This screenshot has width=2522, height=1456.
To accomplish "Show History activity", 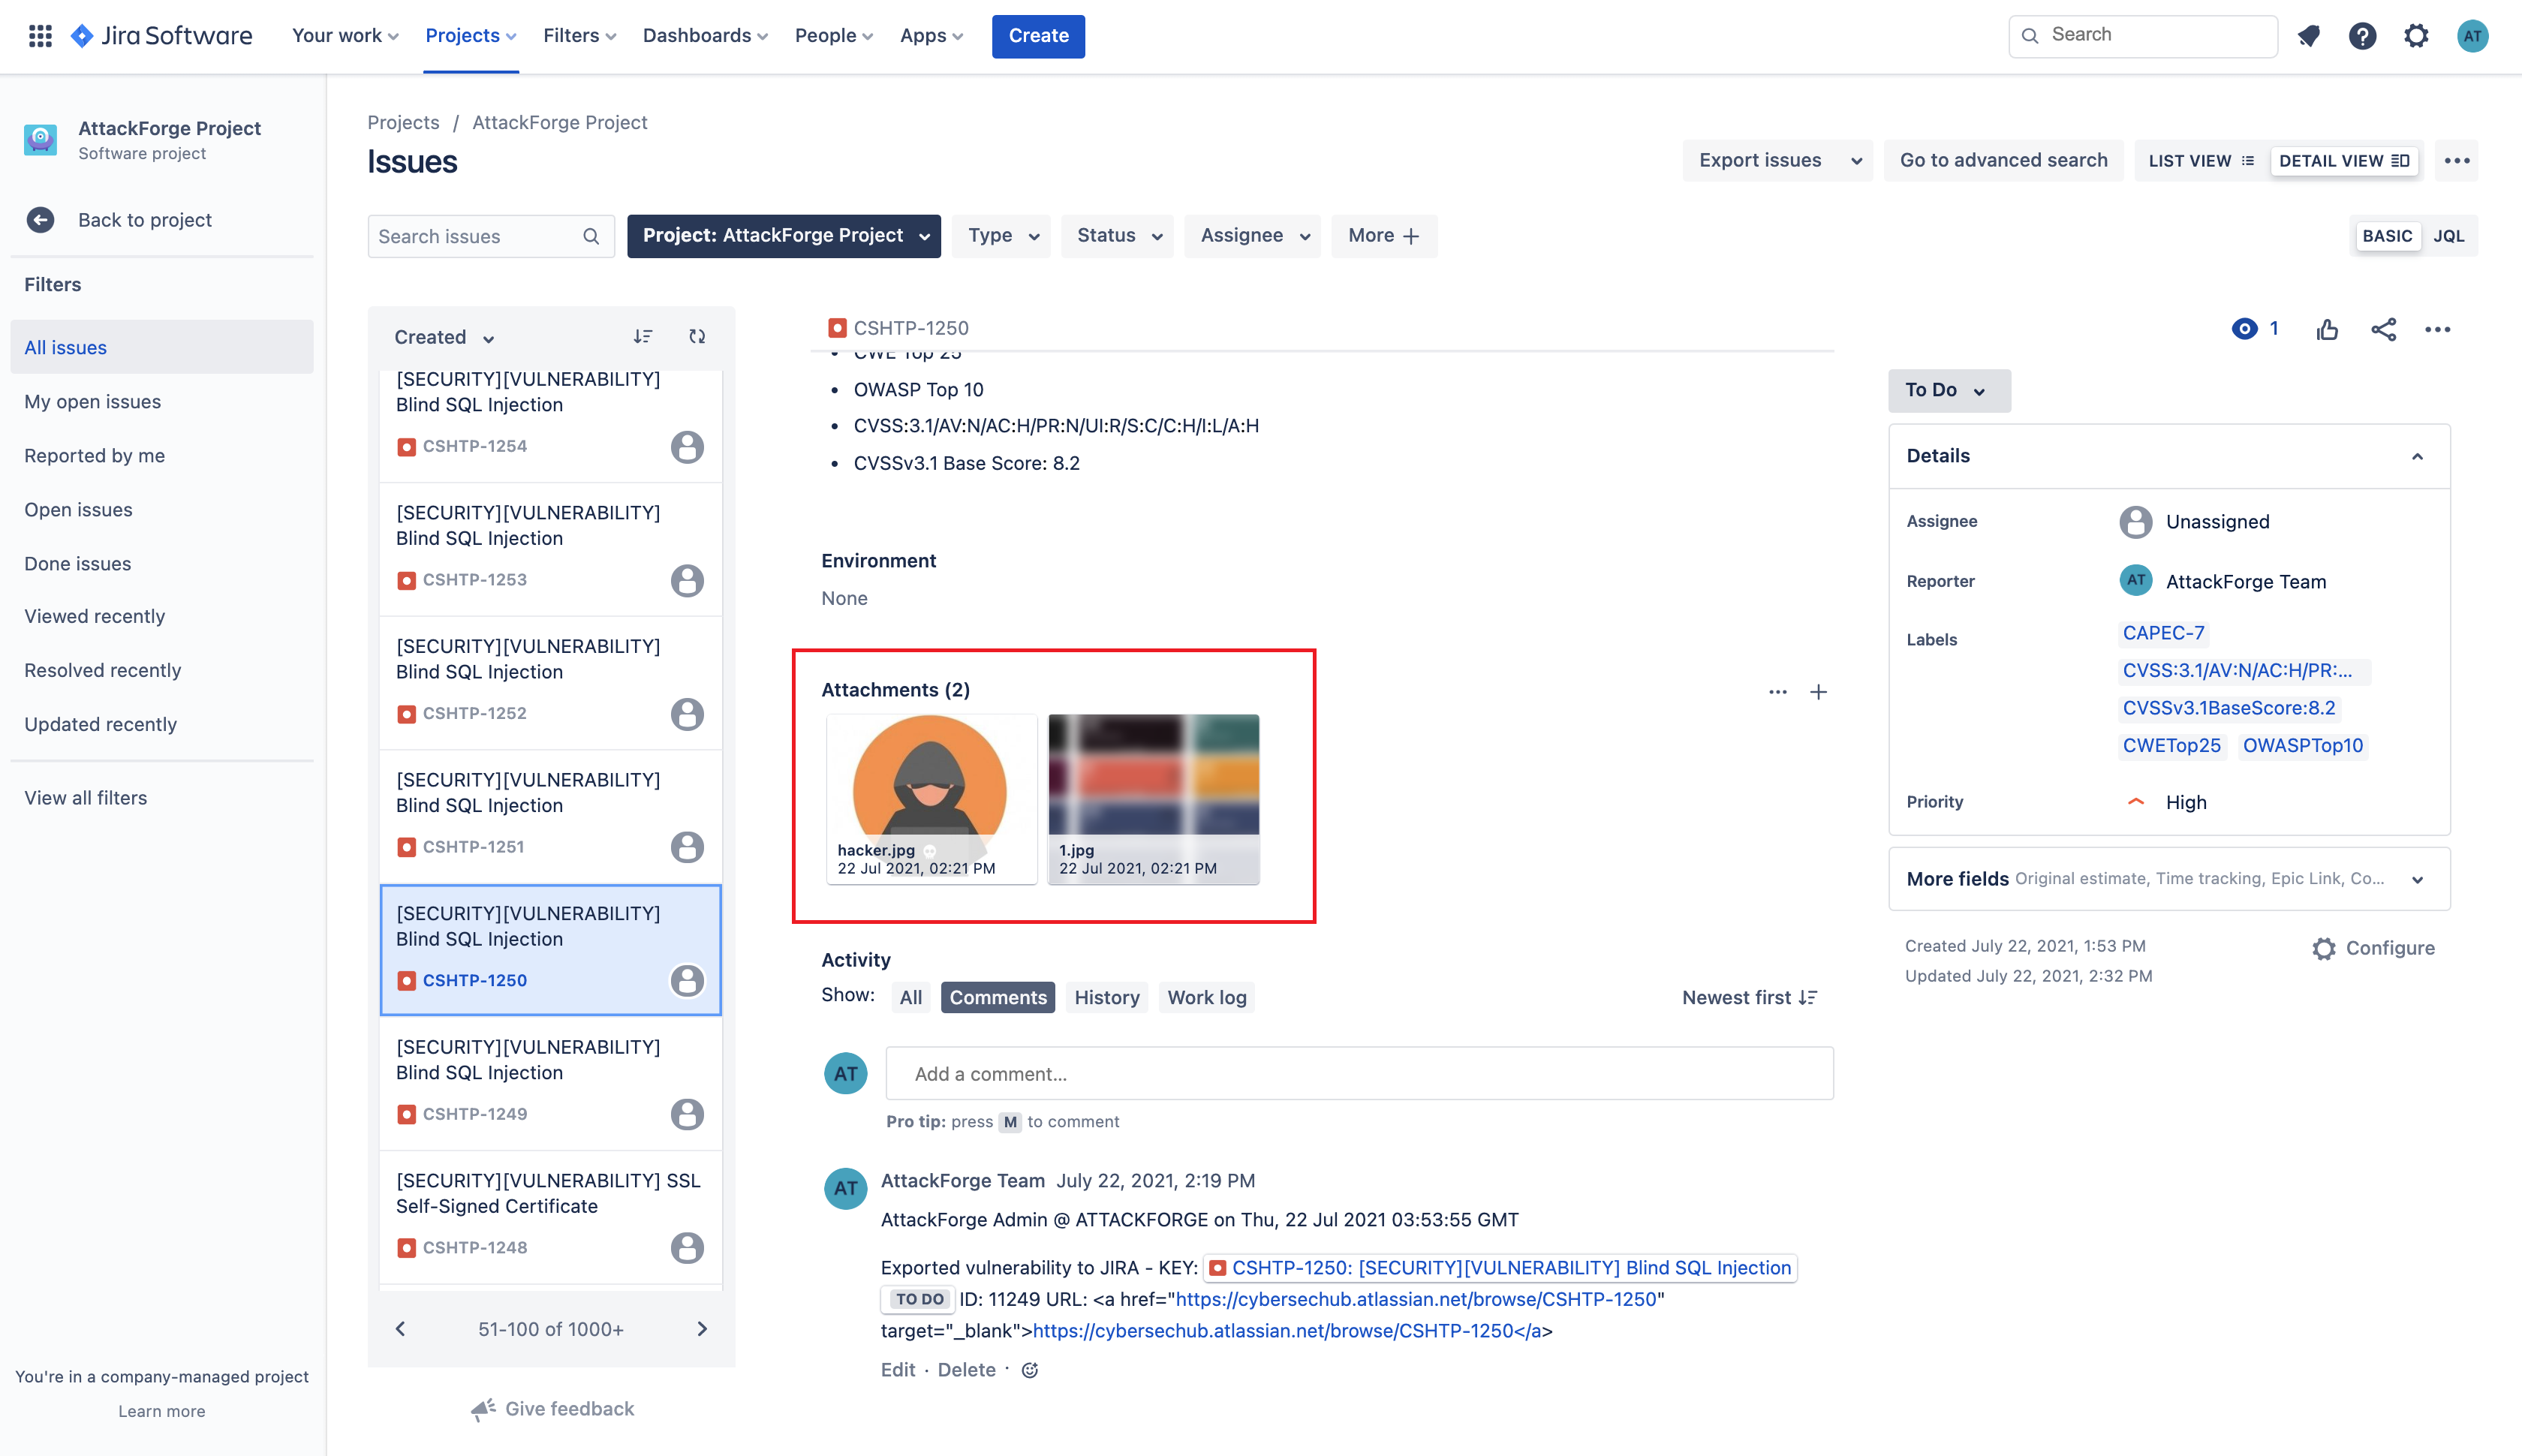I will point(1107,997).
